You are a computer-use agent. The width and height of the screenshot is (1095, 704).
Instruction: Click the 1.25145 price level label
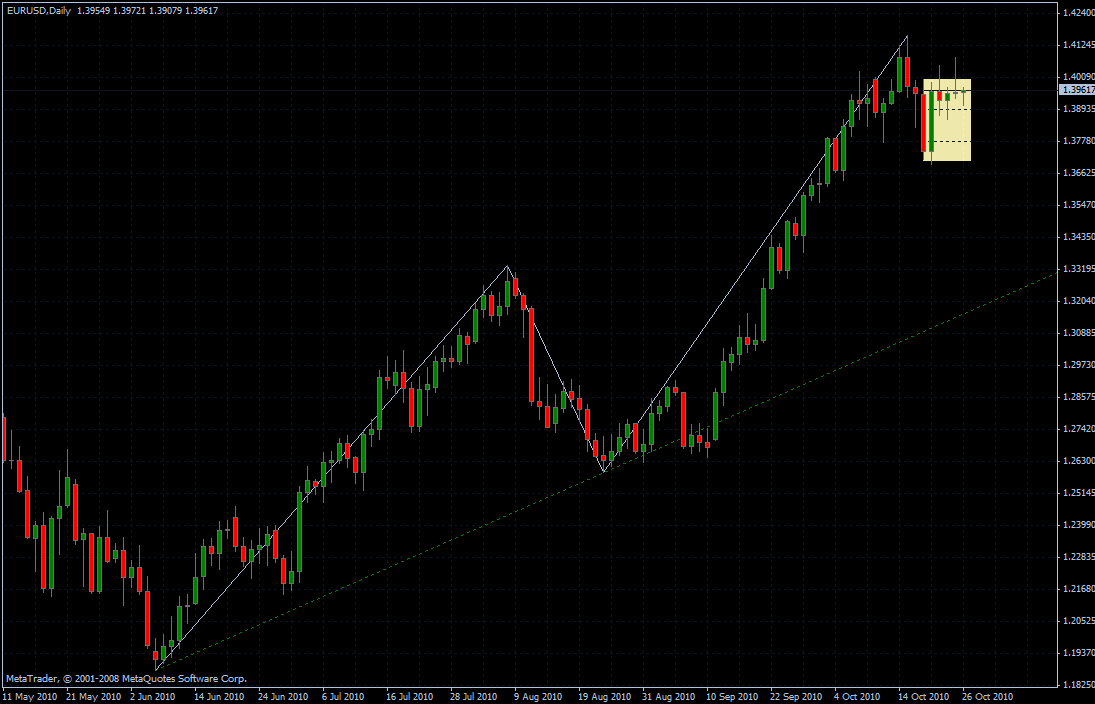click(x=1078, y=493)
